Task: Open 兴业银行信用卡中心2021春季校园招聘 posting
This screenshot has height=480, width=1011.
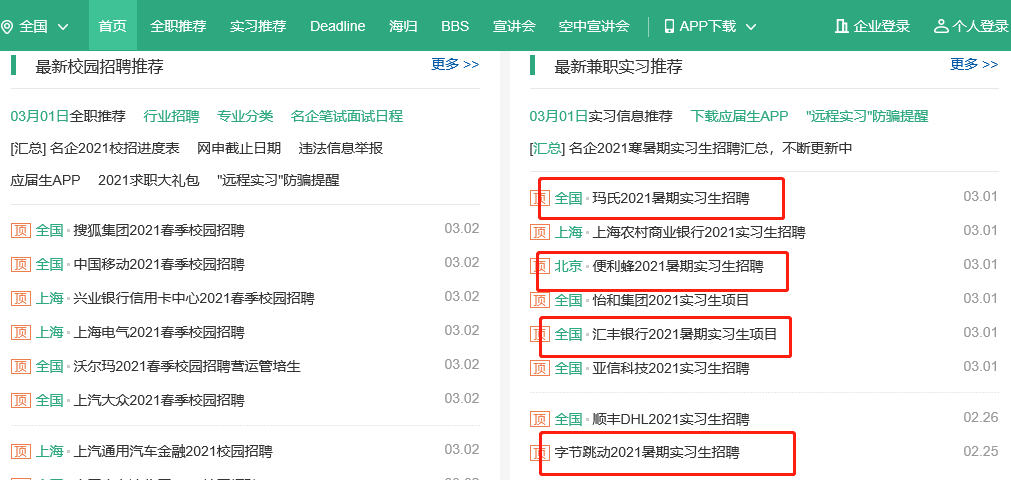Action: (194, 298)
